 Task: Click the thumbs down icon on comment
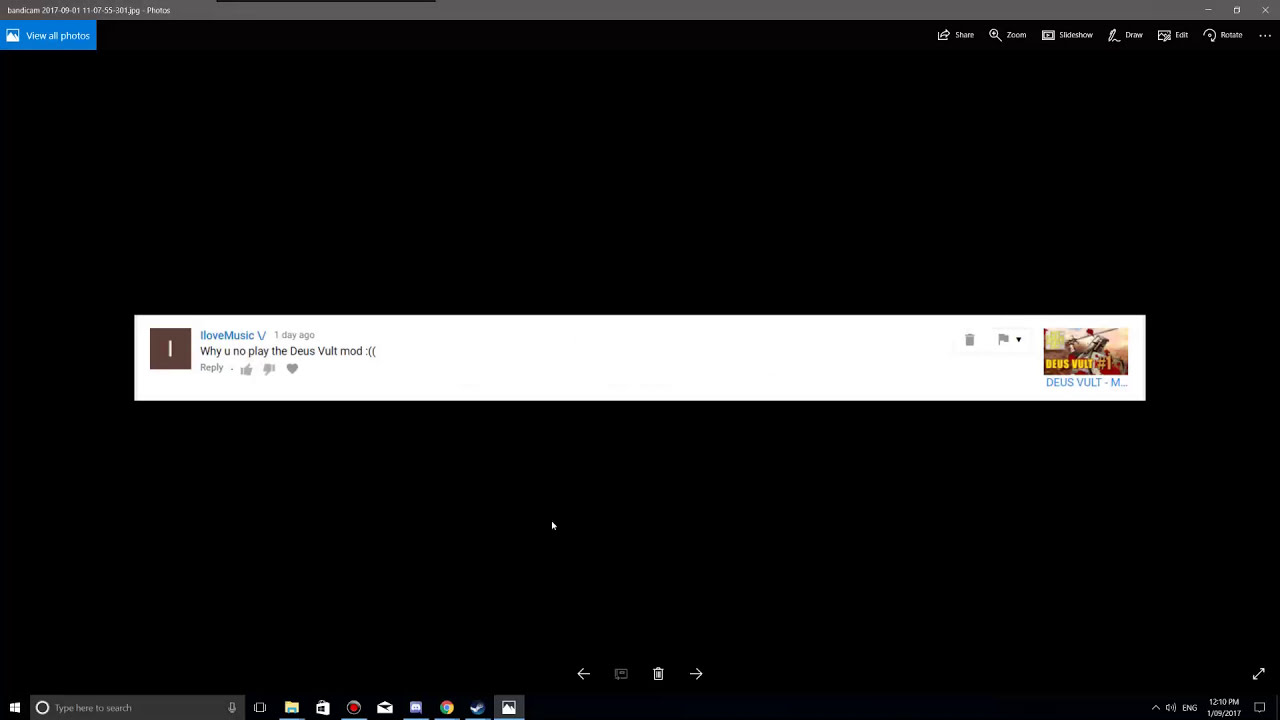pos(269,369)
